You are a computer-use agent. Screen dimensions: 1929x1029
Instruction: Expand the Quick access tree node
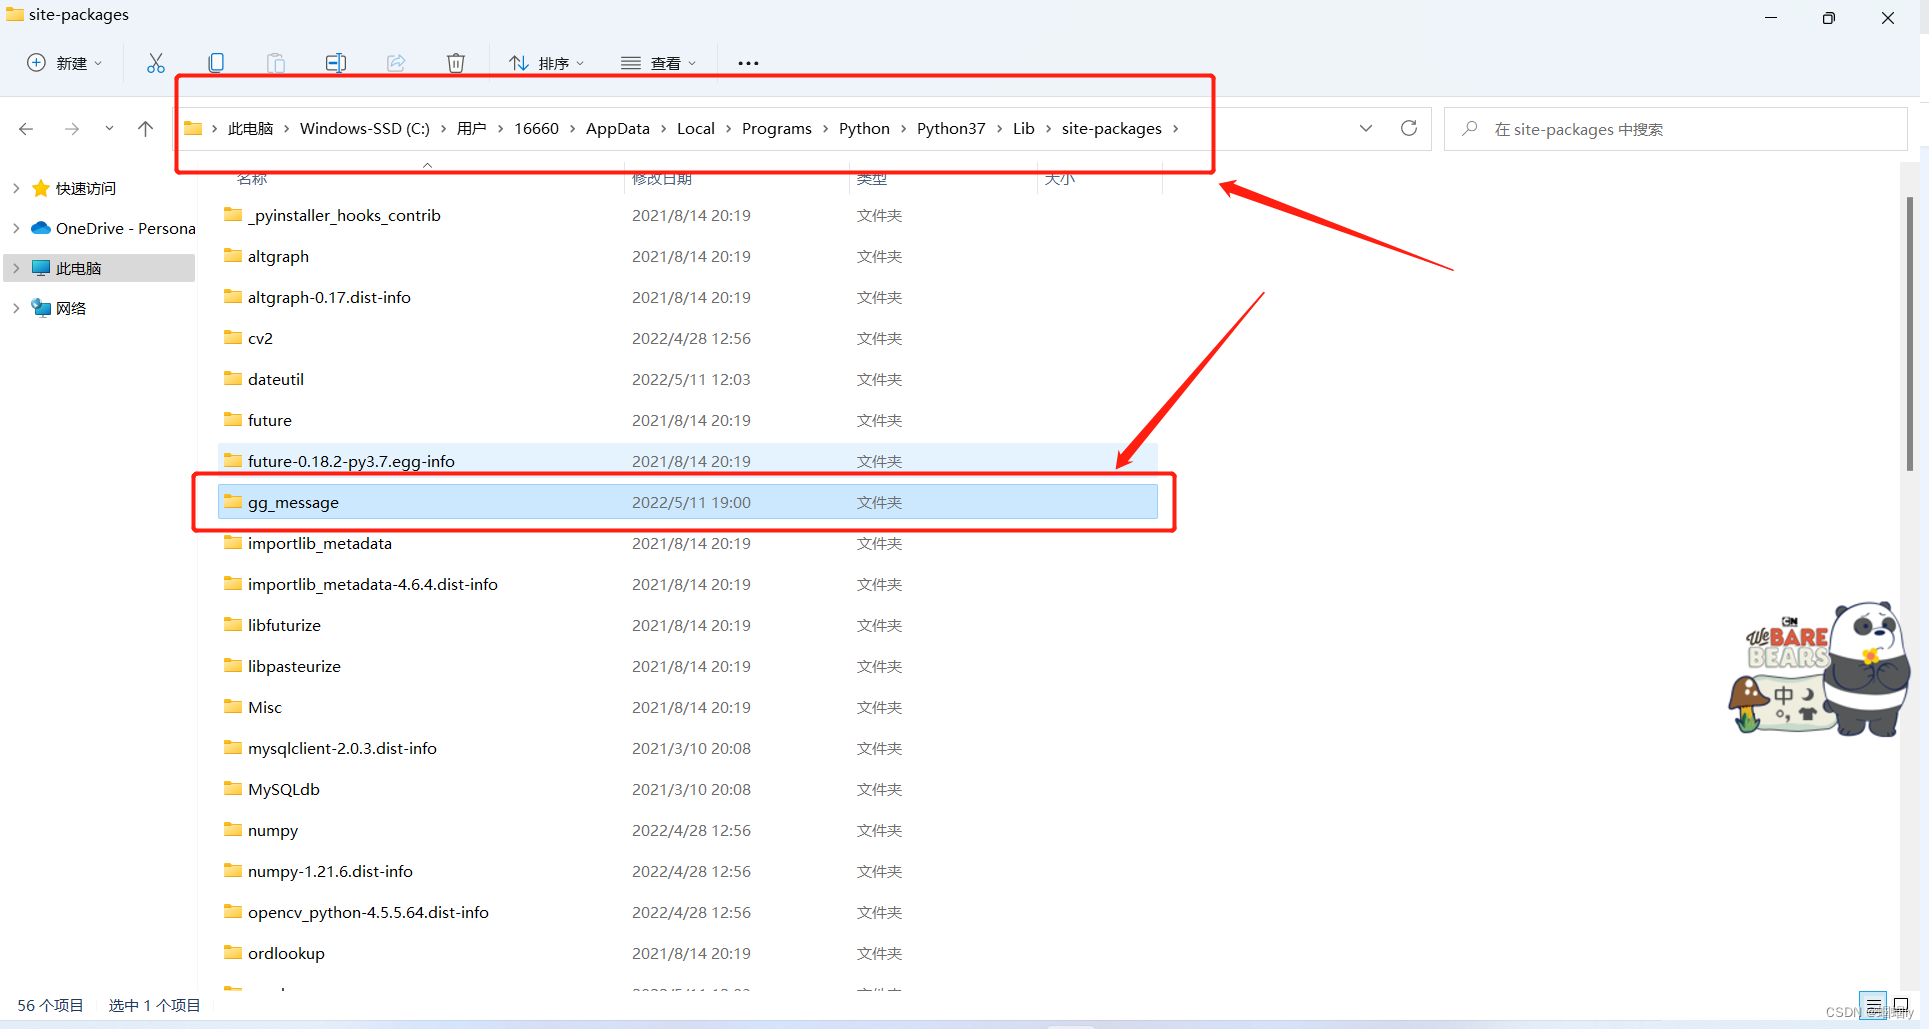coord(16,188)
